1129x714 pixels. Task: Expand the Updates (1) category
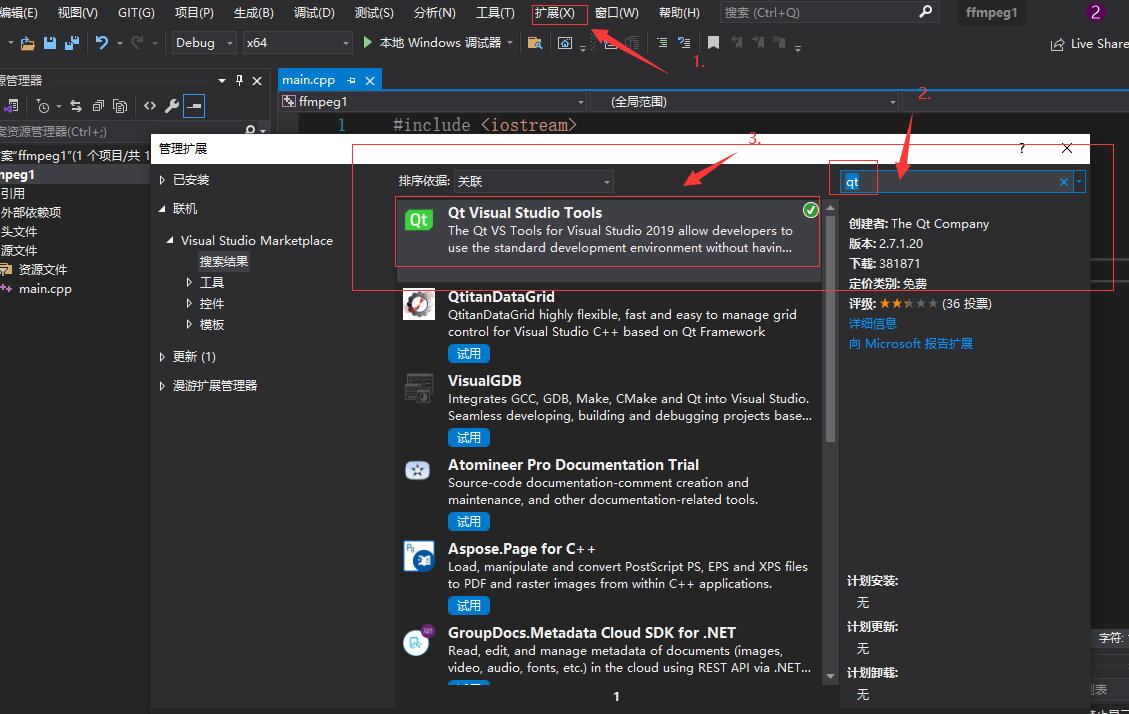tap(163, 356)
